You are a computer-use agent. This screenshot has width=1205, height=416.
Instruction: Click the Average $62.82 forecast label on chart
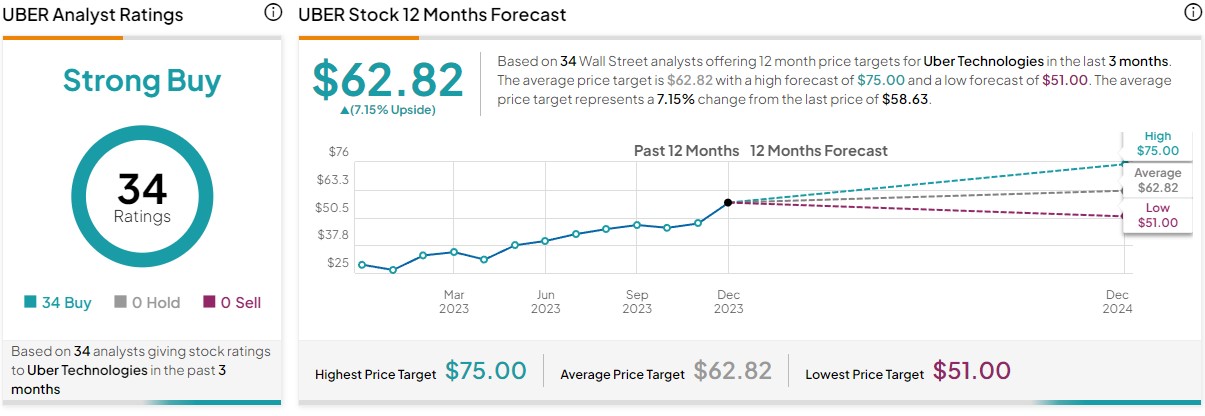(1158, 181)
